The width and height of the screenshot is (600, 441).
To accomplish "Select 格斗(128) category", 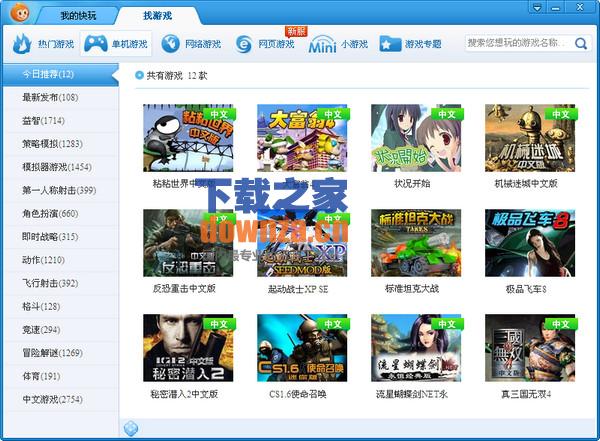I will coord(60,307).
